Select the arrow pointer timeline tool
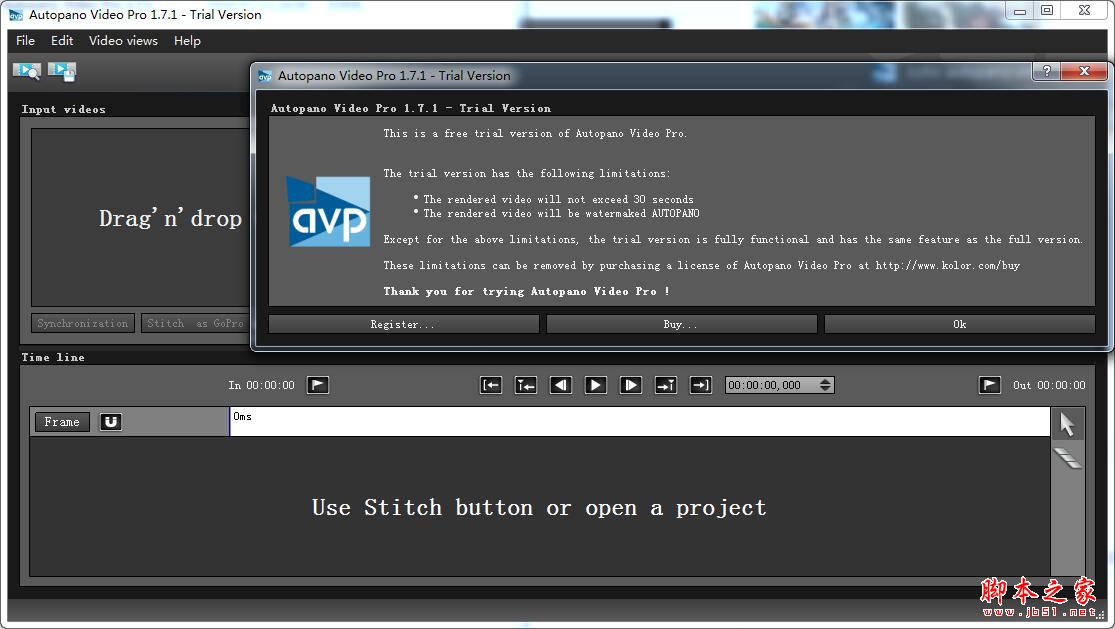The height and width of the screenshot is (629, 1115). [x=1067, y=424]
